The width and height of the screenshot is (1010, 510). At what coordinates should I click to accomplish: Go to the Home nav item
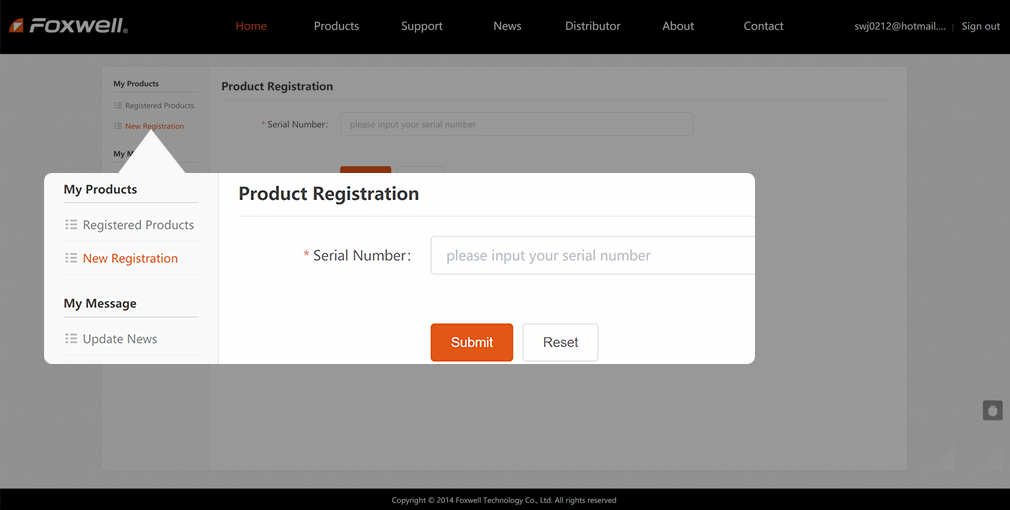pyautogui.click(x=251, y=26)
